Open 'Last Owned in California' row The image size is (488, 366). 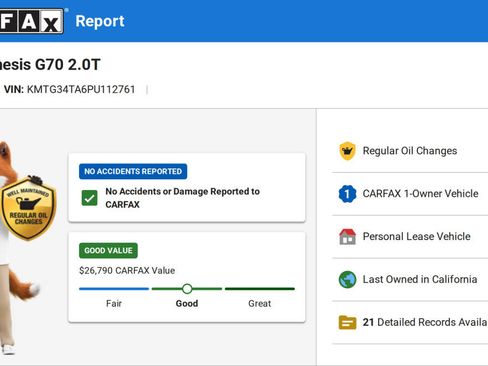410,279
